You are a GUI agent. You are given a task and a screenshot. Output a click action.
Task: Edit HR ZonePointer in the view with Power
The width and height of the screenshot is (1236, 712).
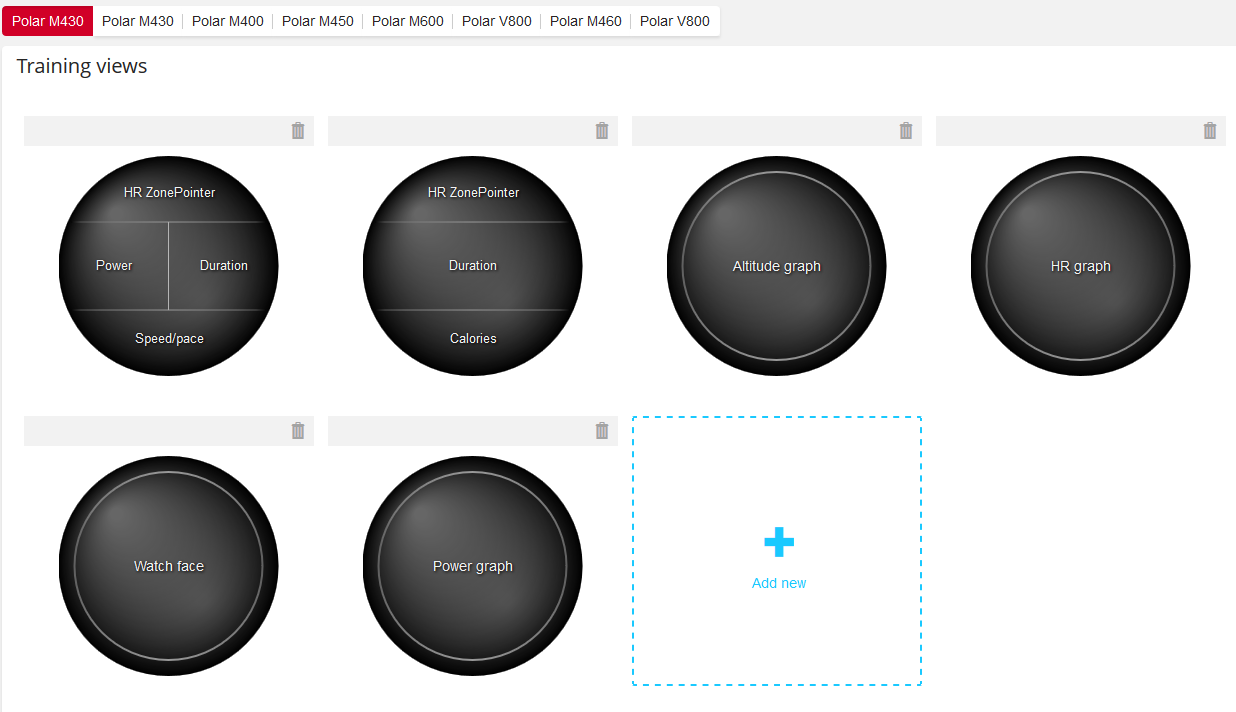point(169,192)
